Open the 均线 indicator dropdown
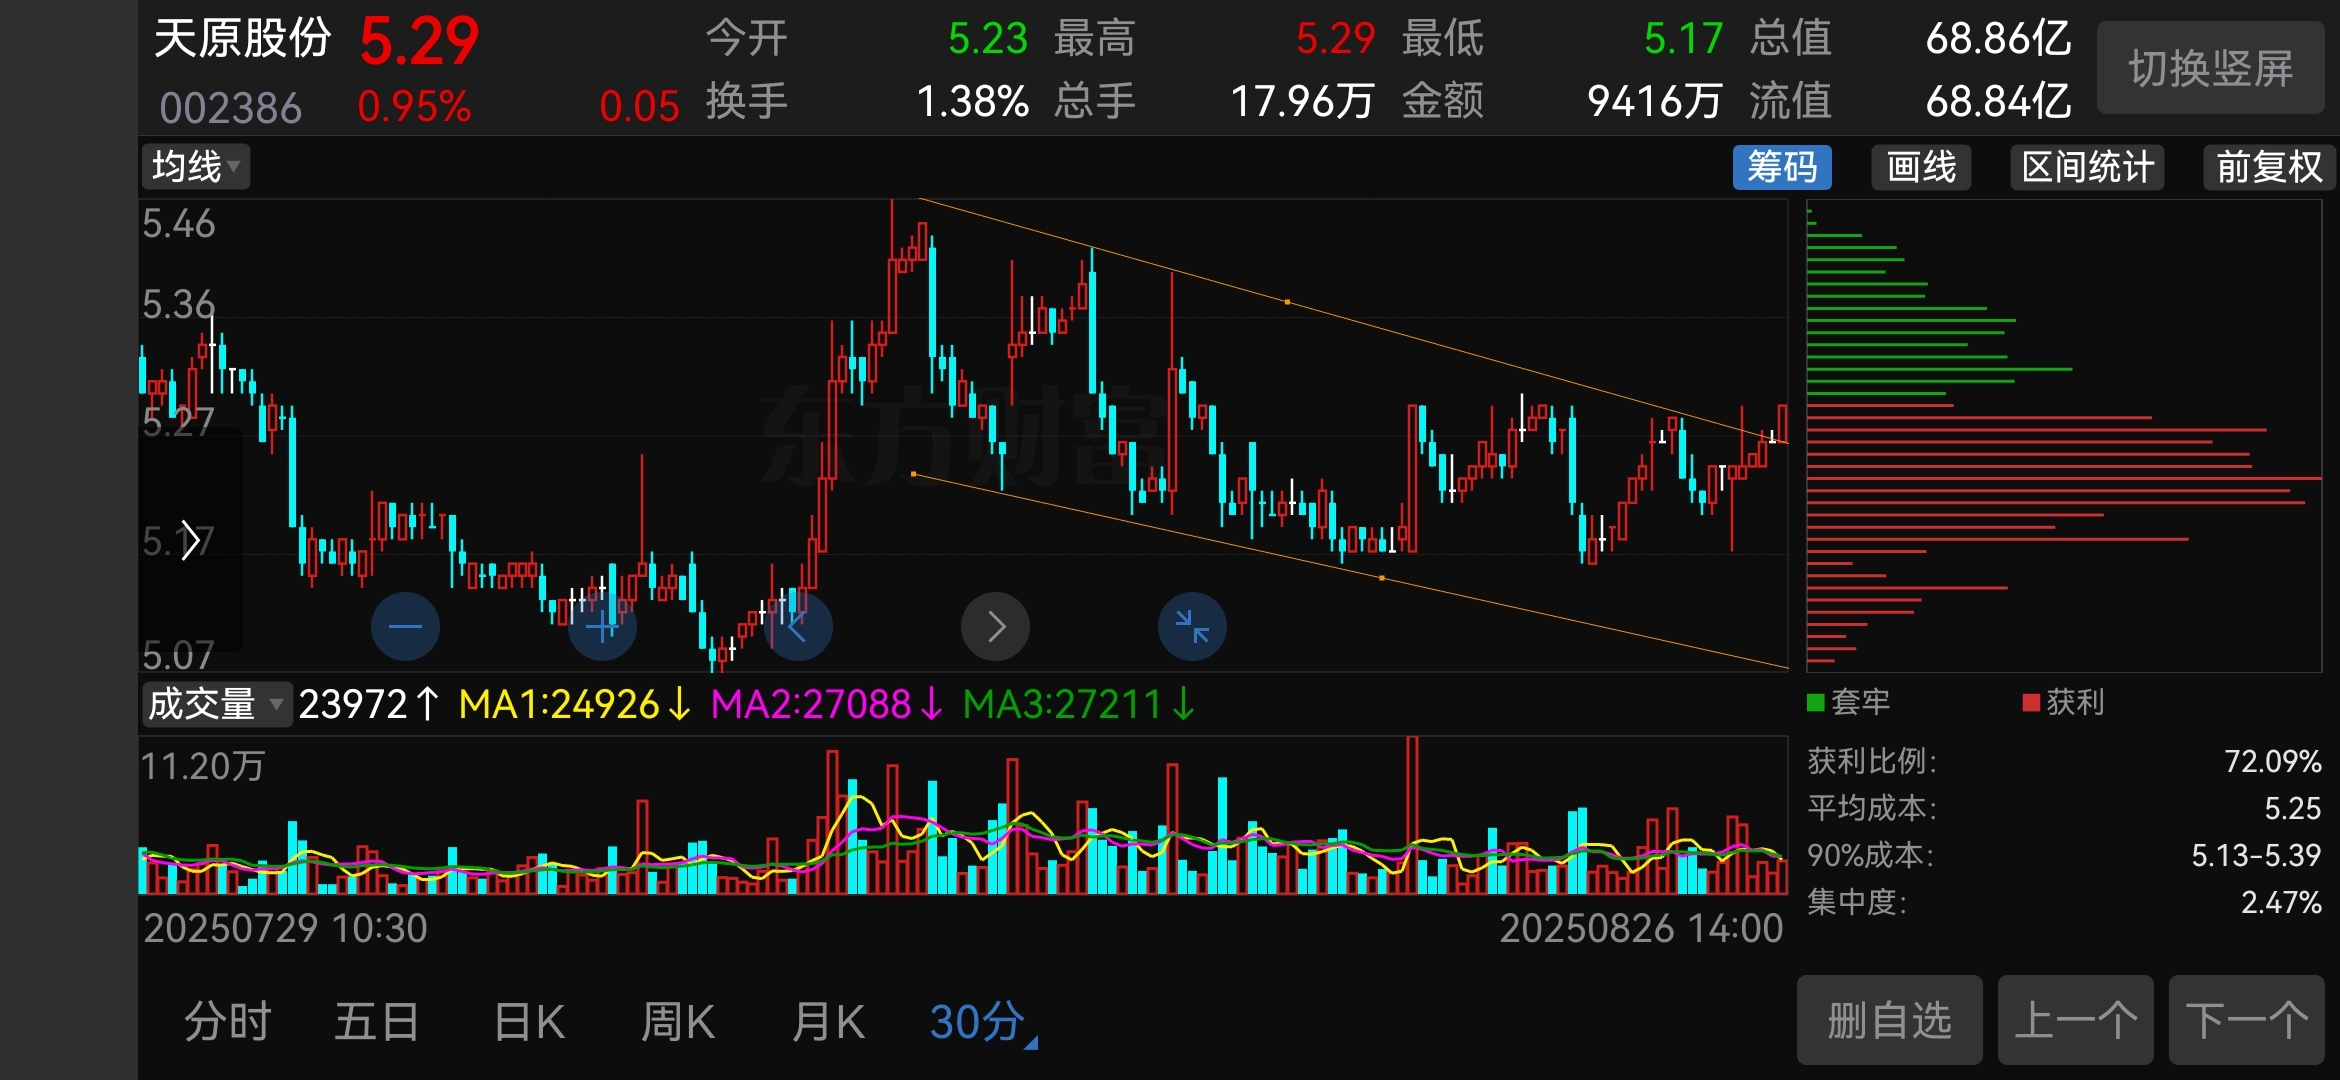Screen dimensions: 2340x1080 click(x=196, y=166)
